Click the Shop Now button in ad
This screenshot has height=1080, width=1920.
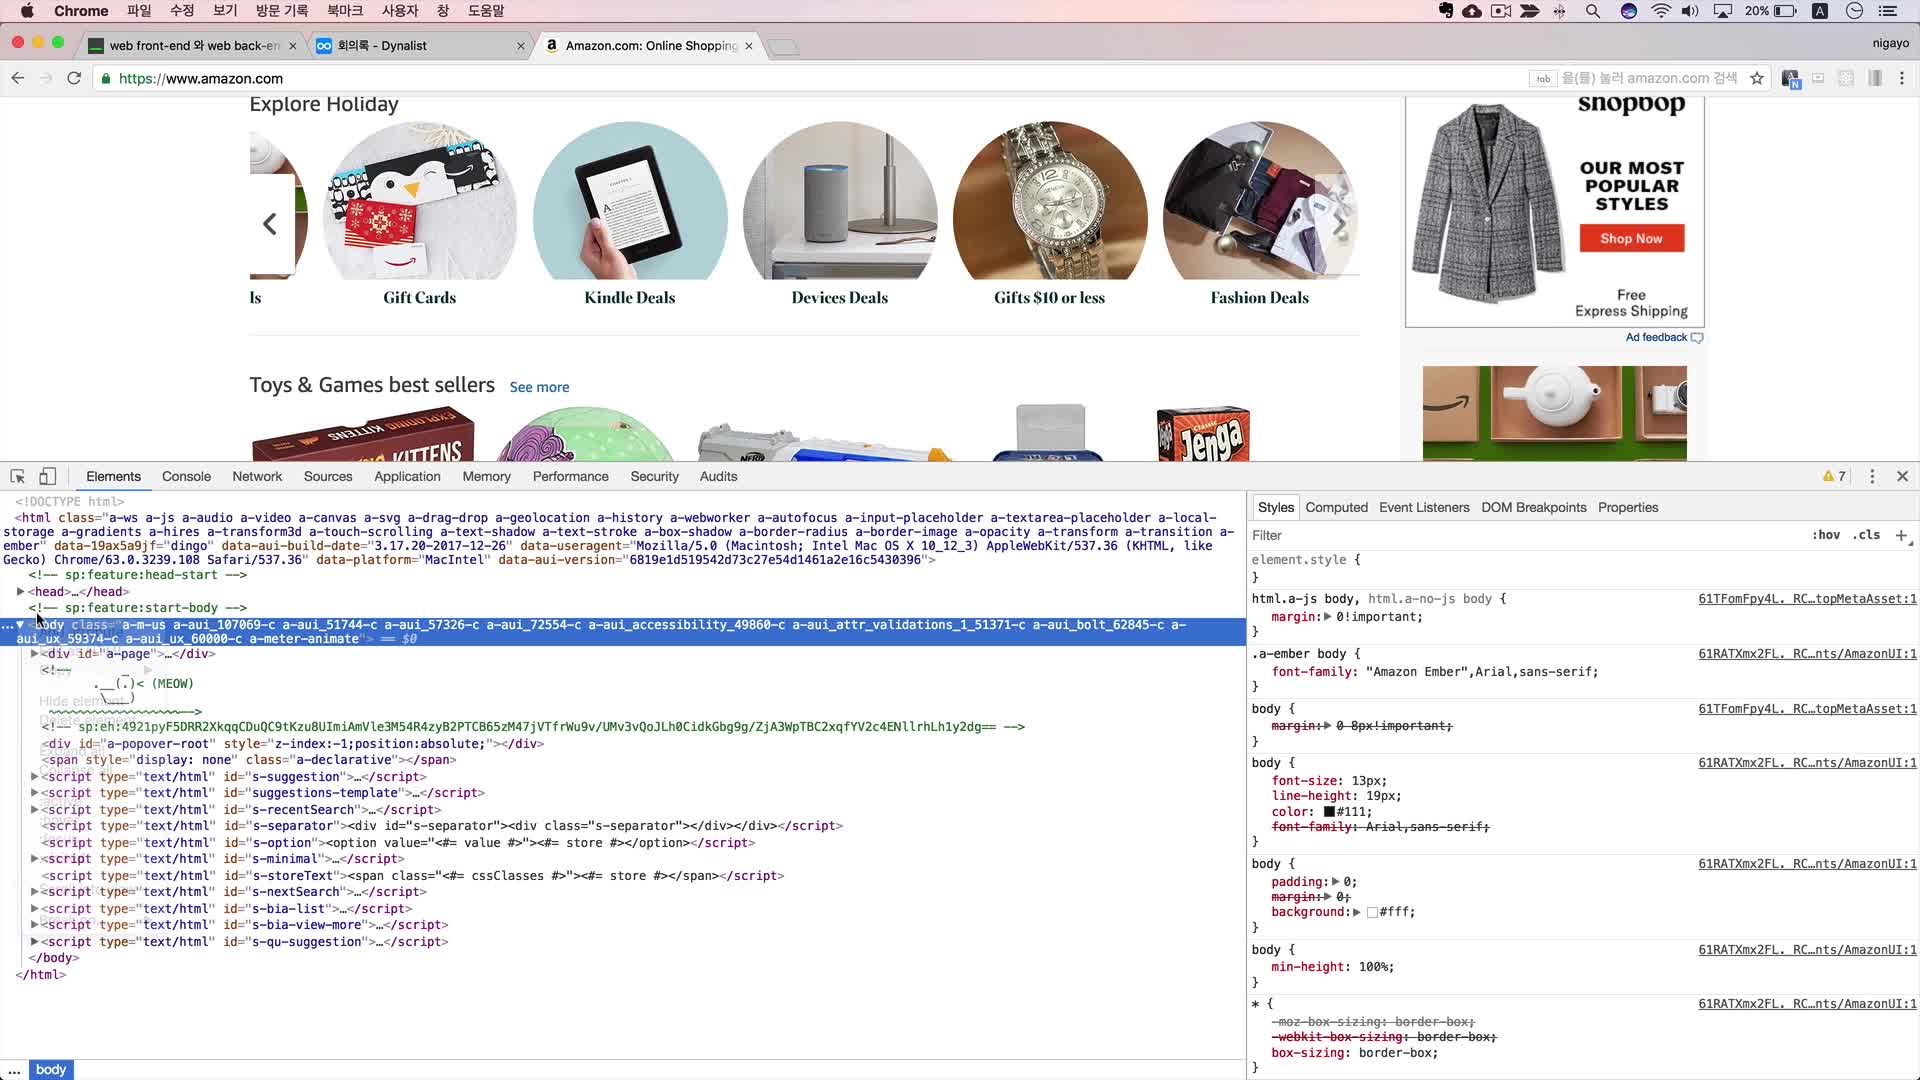[x=1631, y=239]
